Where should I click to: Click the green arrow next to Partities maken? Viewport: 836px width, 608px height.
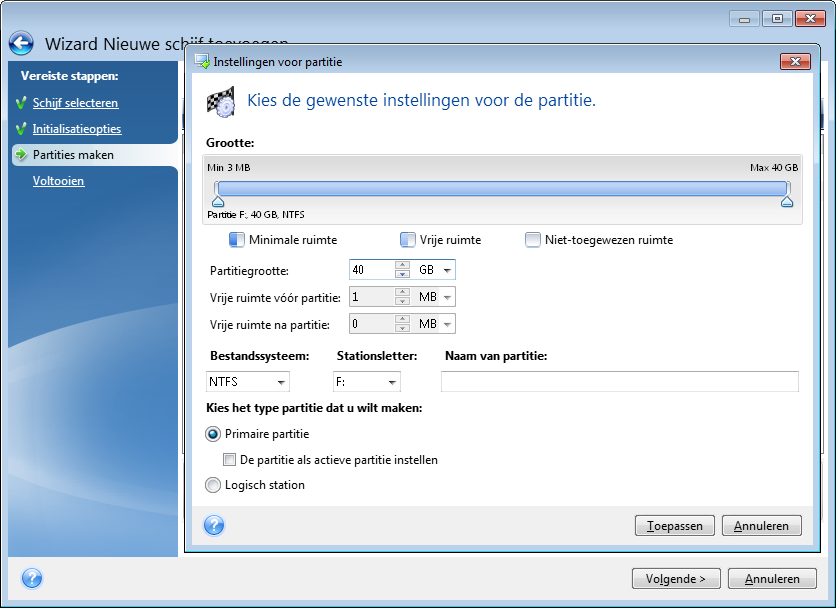click(x=21, y=155)
